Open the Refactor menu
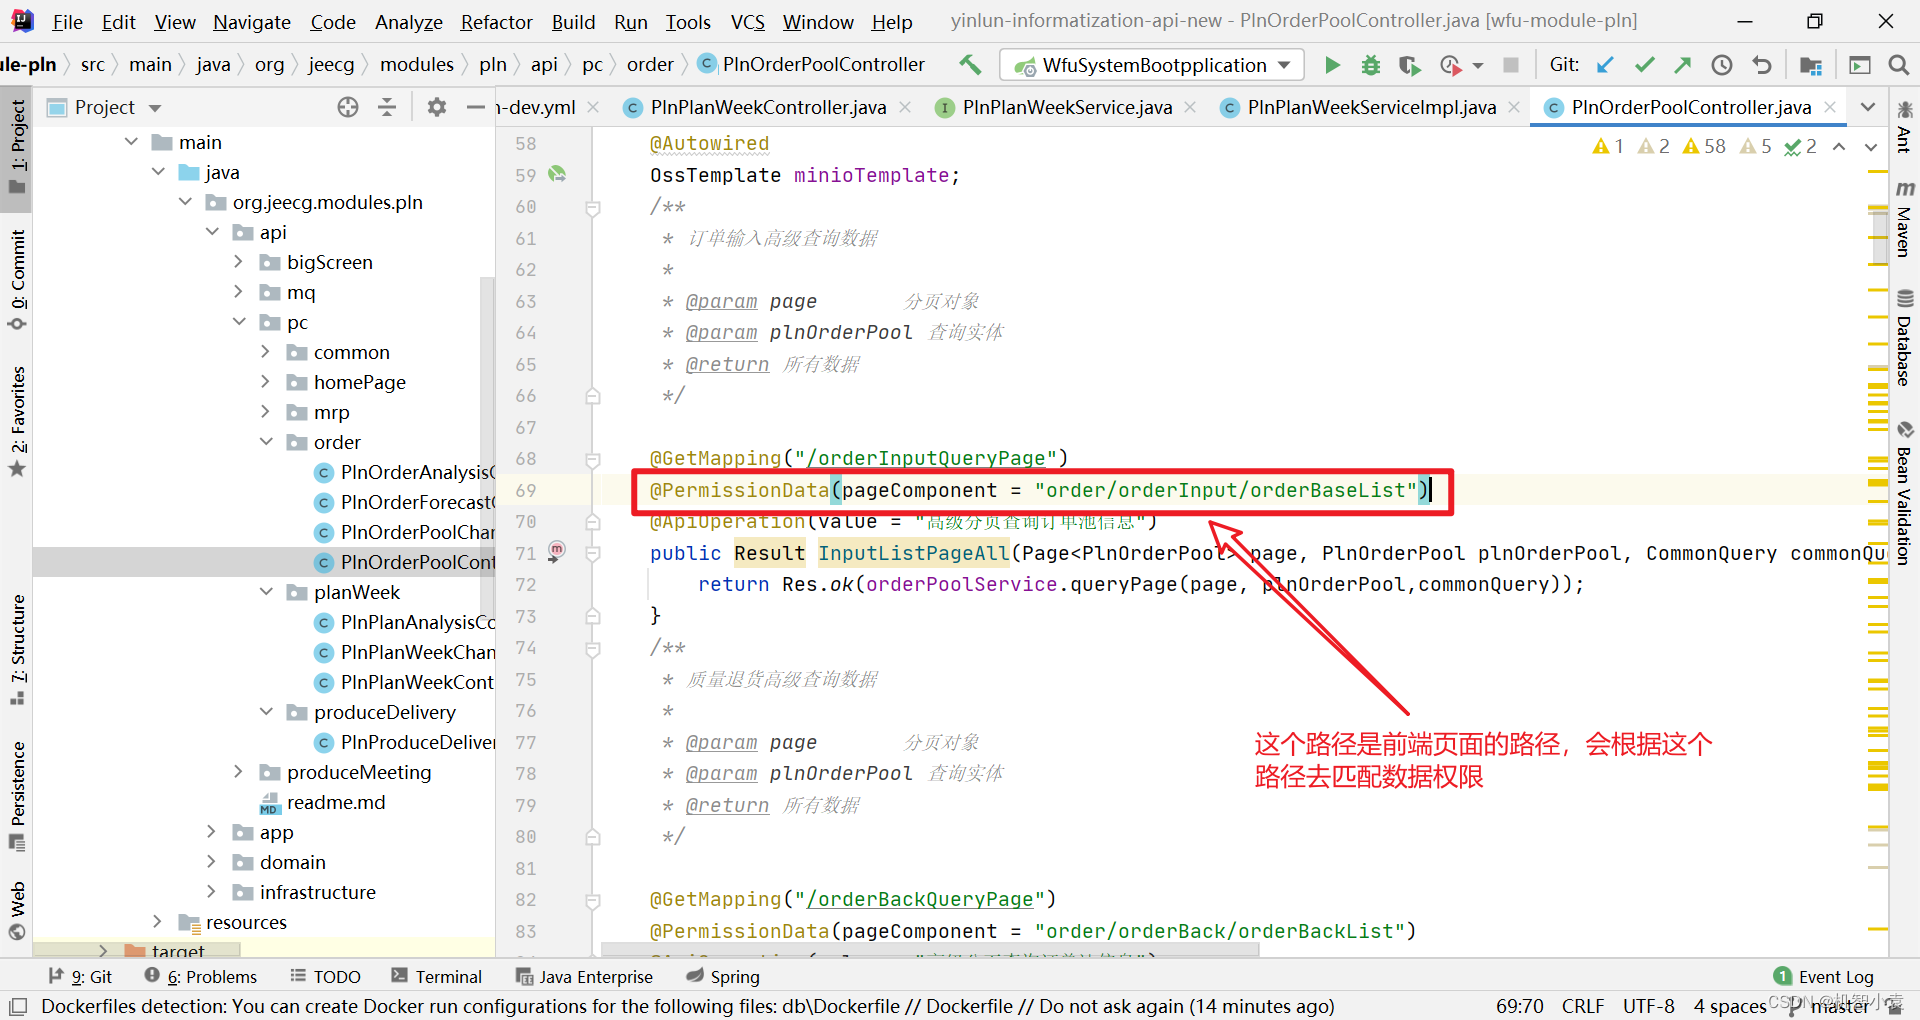This screenshot has height=1020, width=1920. coord(496,22)
